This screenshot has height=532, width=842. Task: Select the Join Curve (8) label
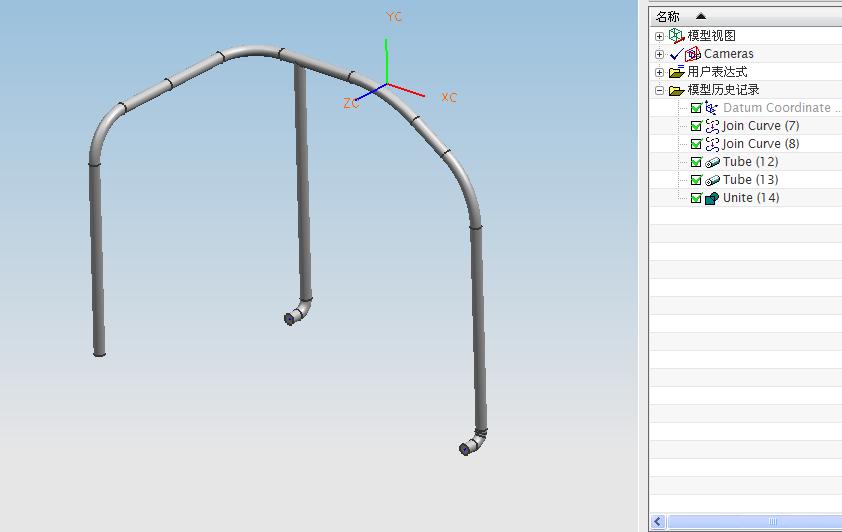pos(760,144)
